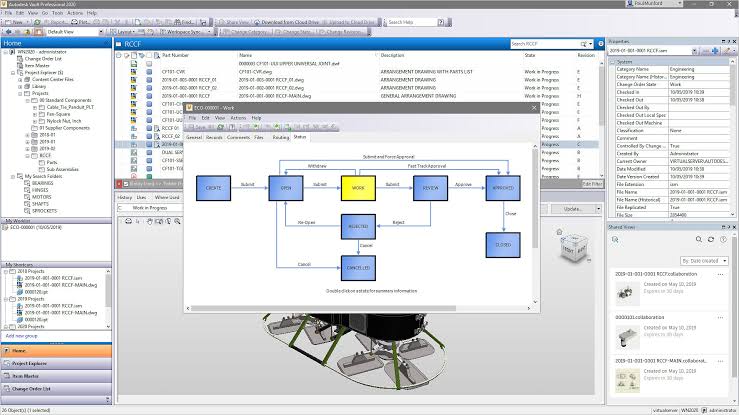Click the help icon in Shared Views
This screenshot has height=415, width=739.
coord(723,239)
